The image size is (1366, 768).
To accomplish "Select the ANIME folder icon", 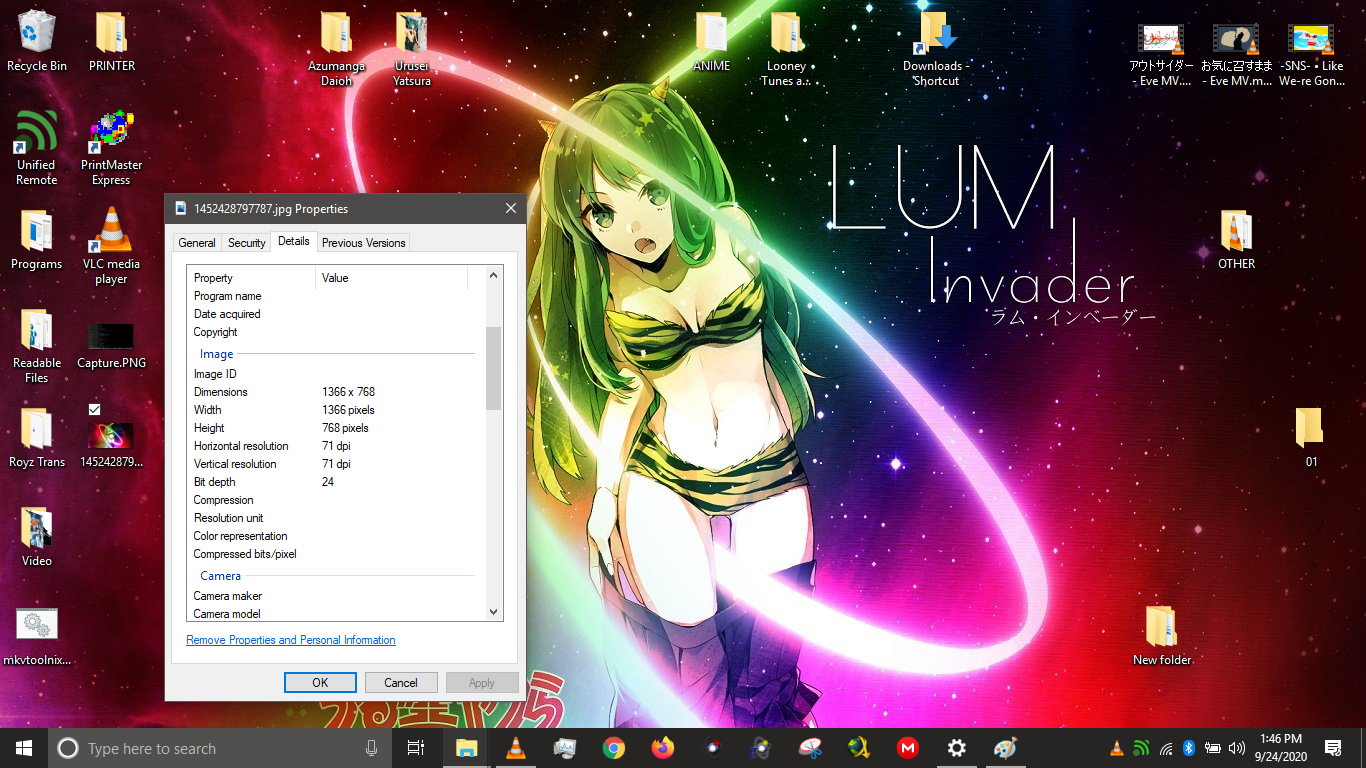I will point(712,41).
